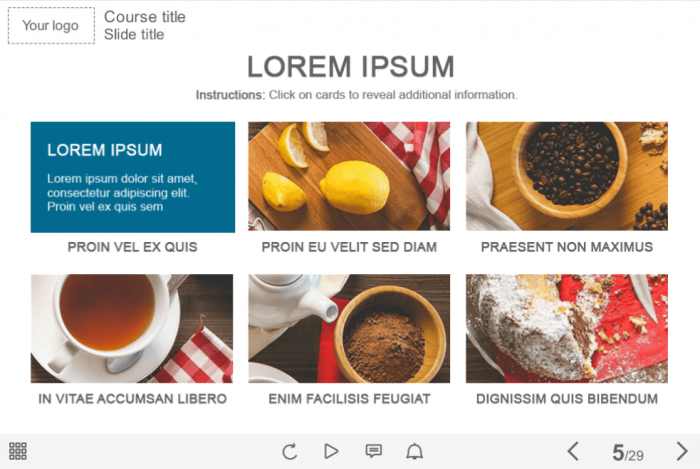Click In Vitae Accumsan Libero caption
Viewport: 700px width, 469px height.
[133, 398]
